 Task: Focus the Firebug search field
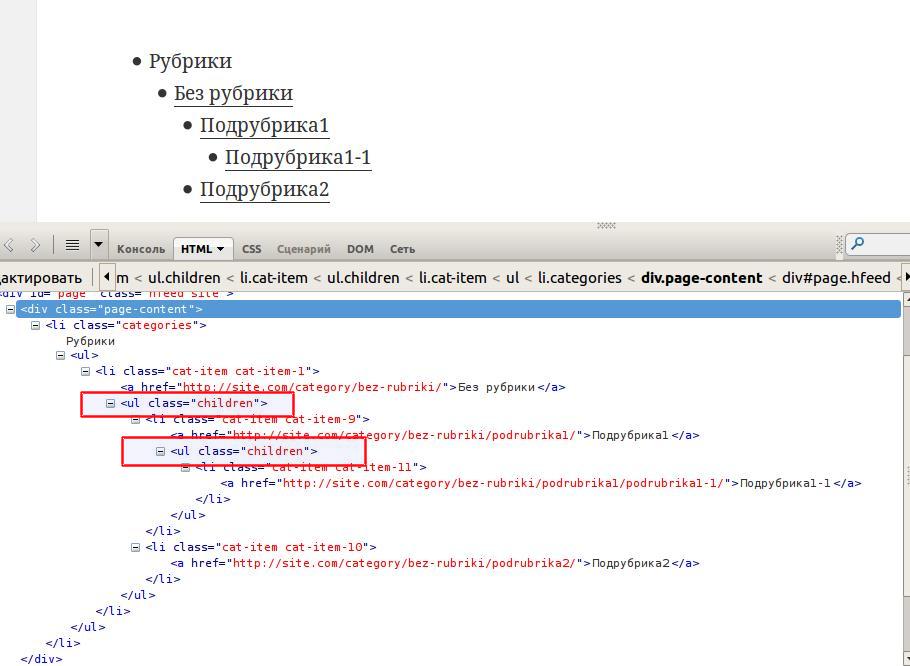878,244
